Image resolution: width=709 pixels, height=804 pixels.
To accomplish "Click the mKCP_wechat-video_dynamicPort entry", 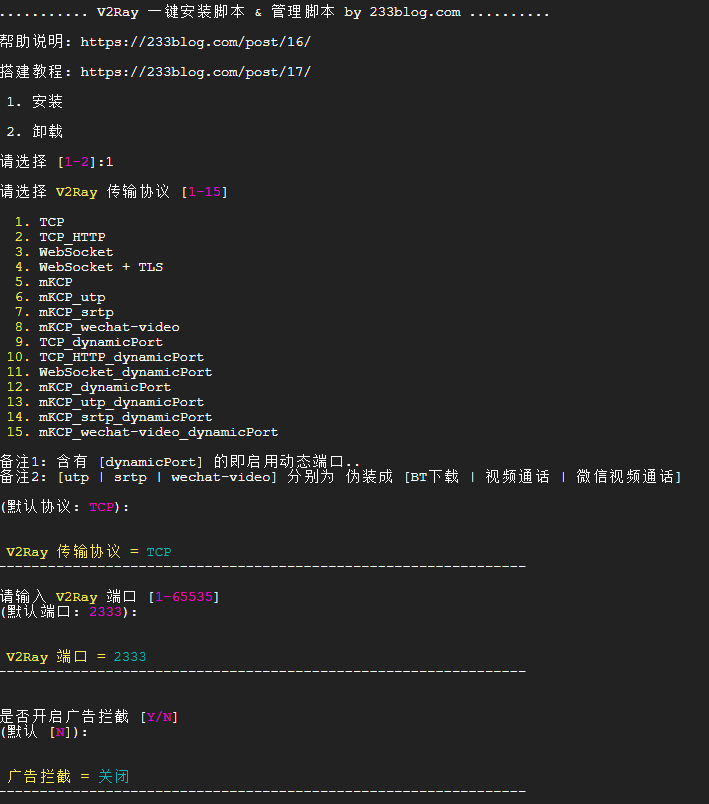I will point(158,432).
